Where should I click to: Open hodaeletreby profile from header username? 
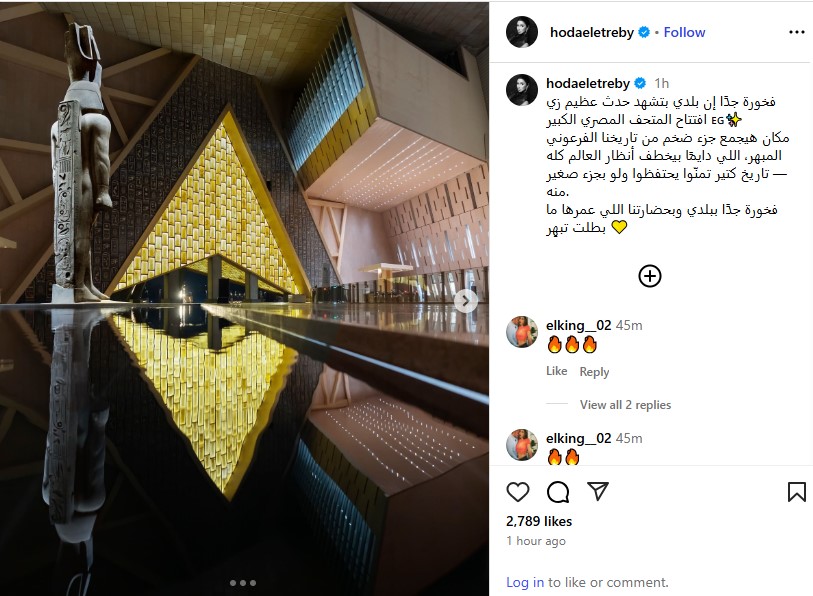click(592, 32)
